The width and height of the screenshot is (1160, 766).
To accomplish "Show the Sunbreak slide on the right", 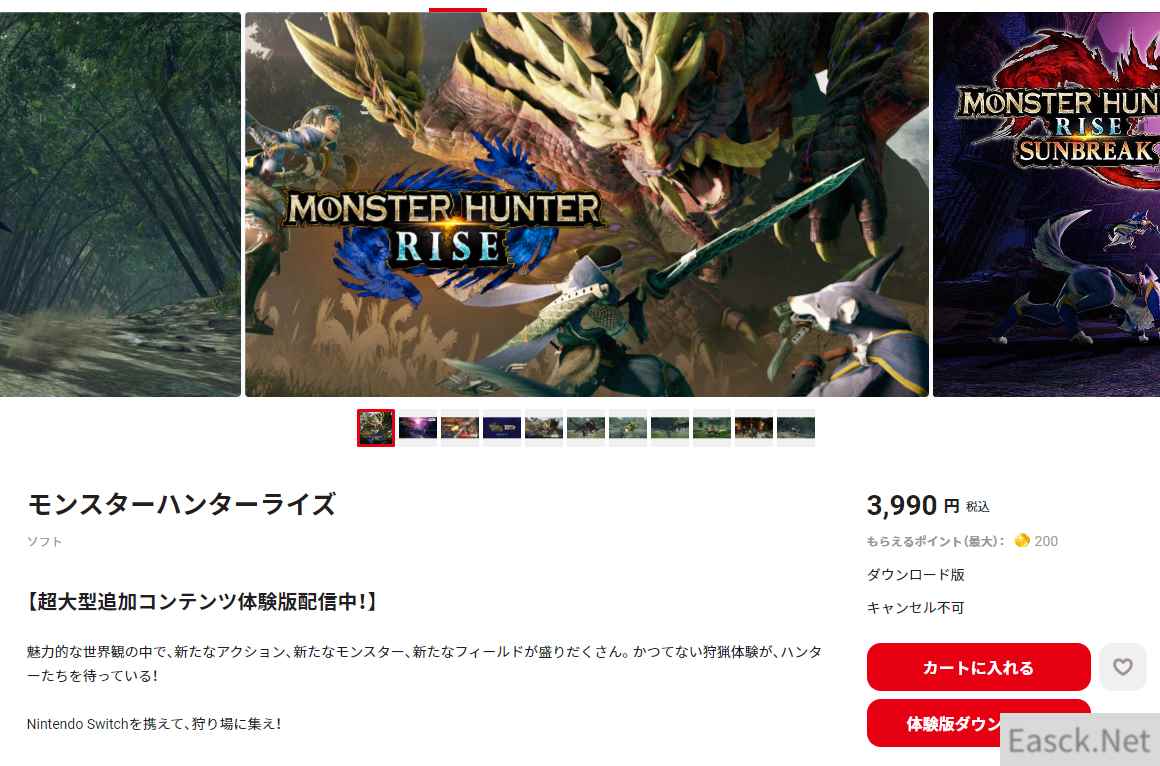I will click(1046, 204).
